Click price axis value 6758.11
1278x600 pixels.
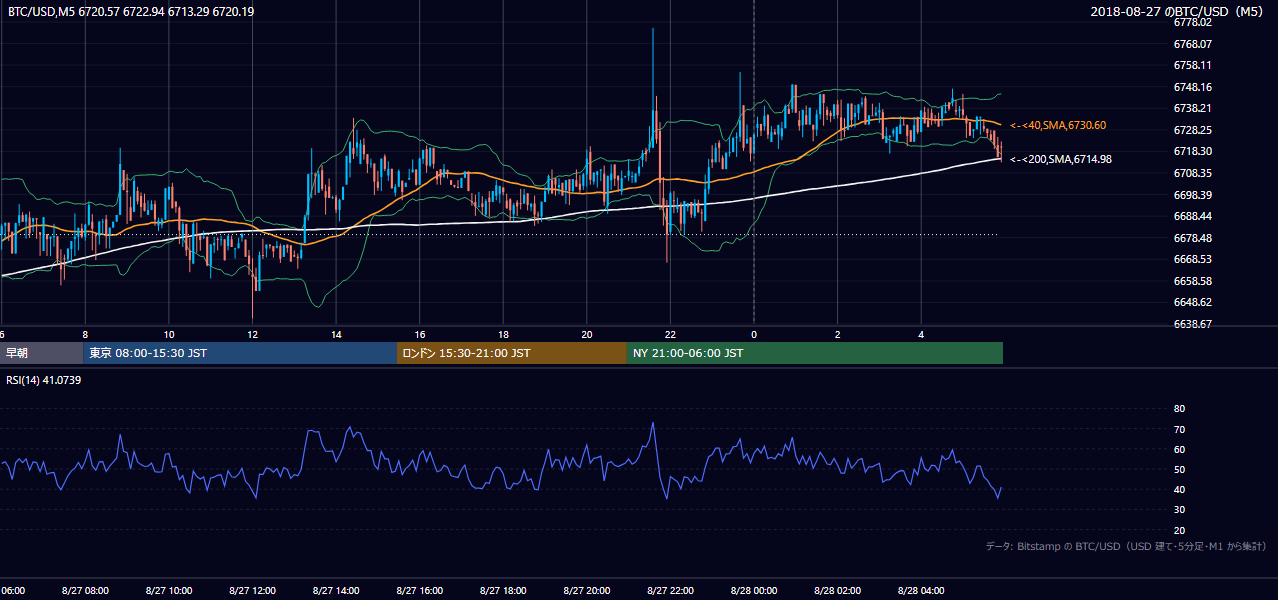pyautogui.click(x=1192, y=65)
